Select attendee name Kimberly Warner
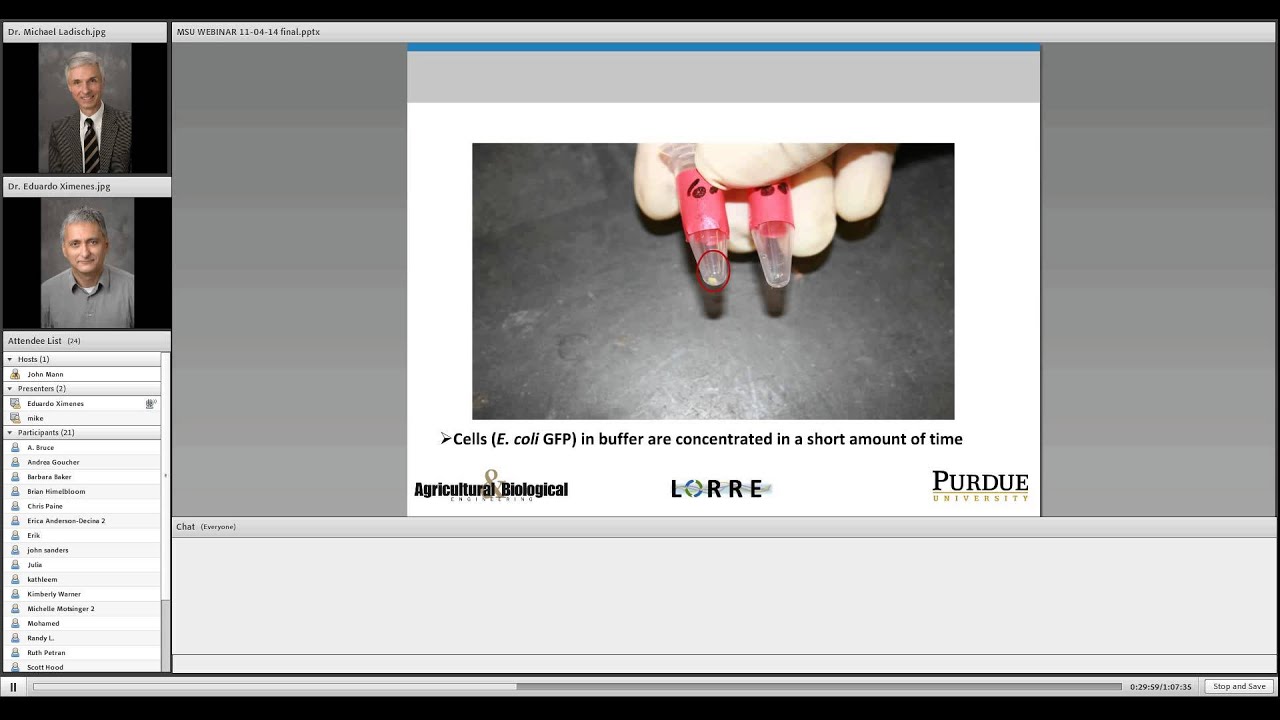The height and width of the screenshot is (720, 1280). click(54, 594)
